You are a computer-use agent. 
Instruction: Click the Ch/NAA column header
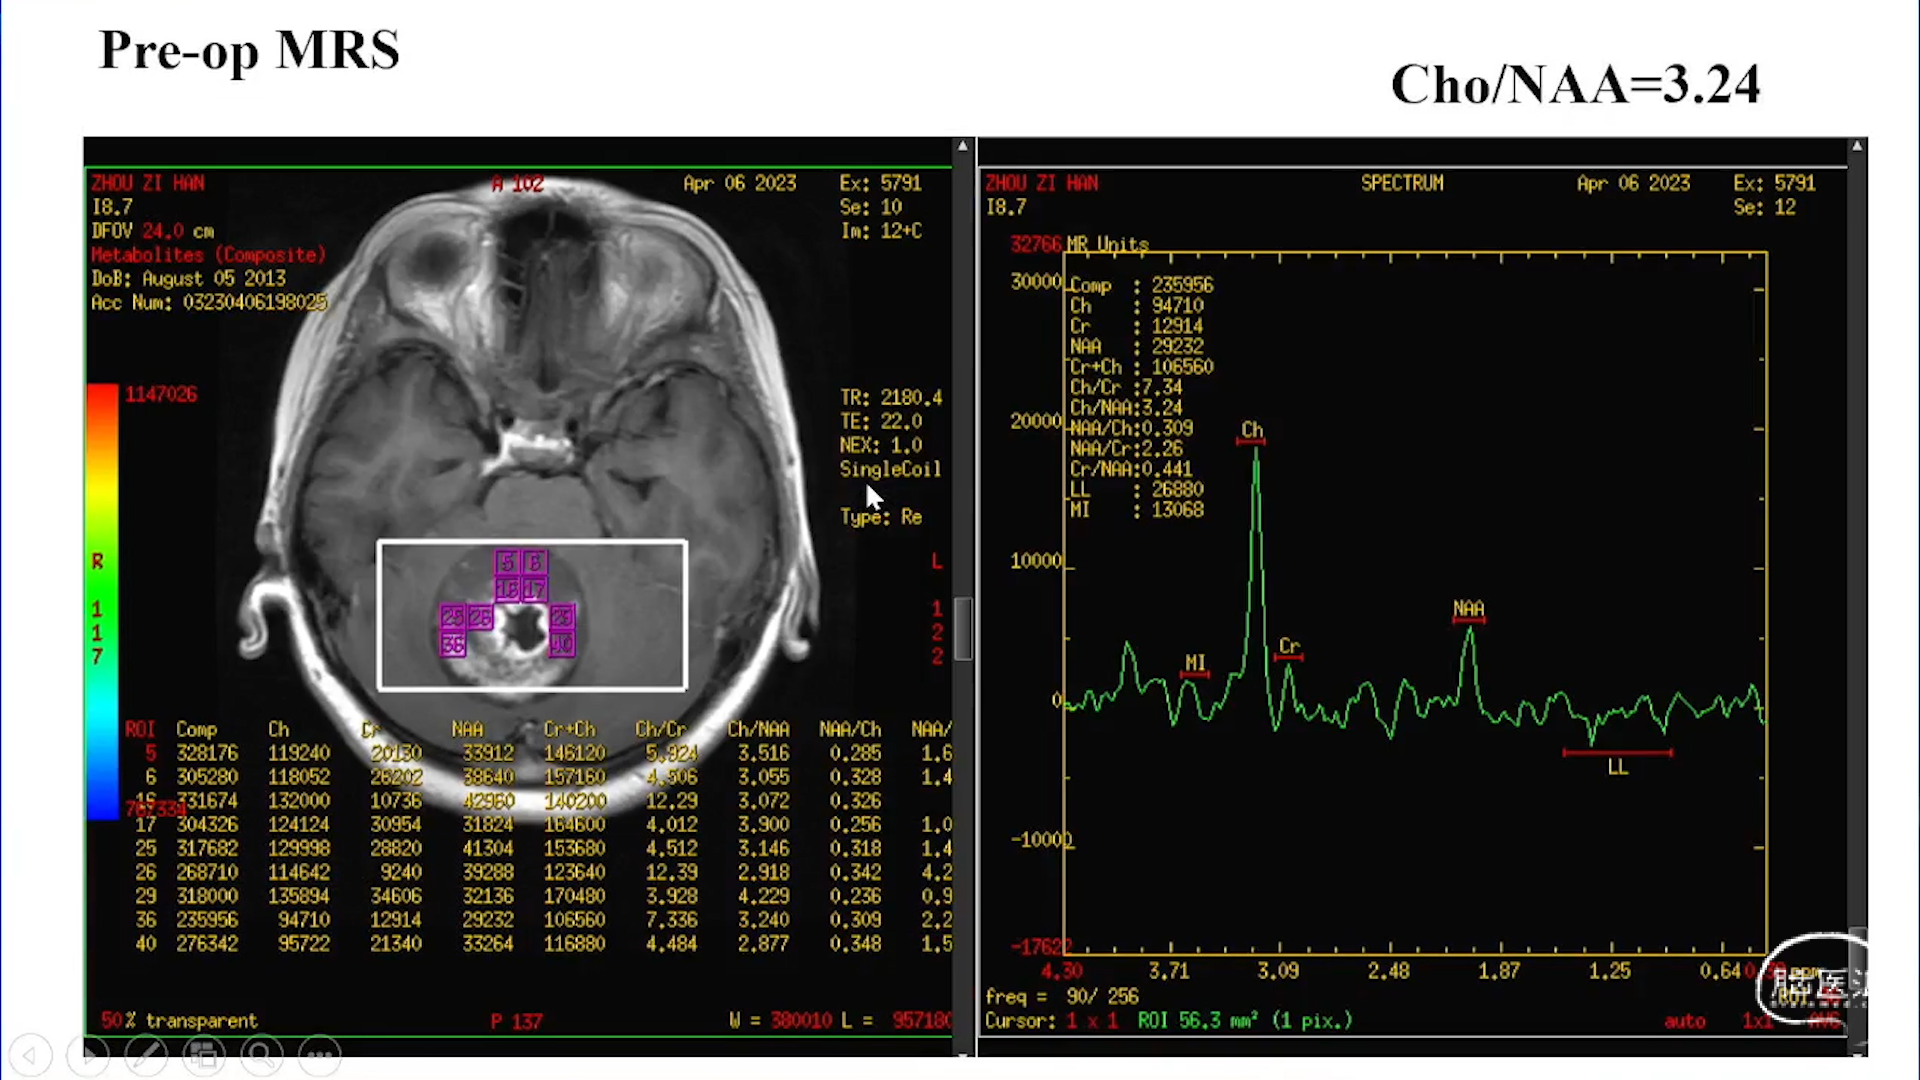pyautogui.click(x=758, y=729)
